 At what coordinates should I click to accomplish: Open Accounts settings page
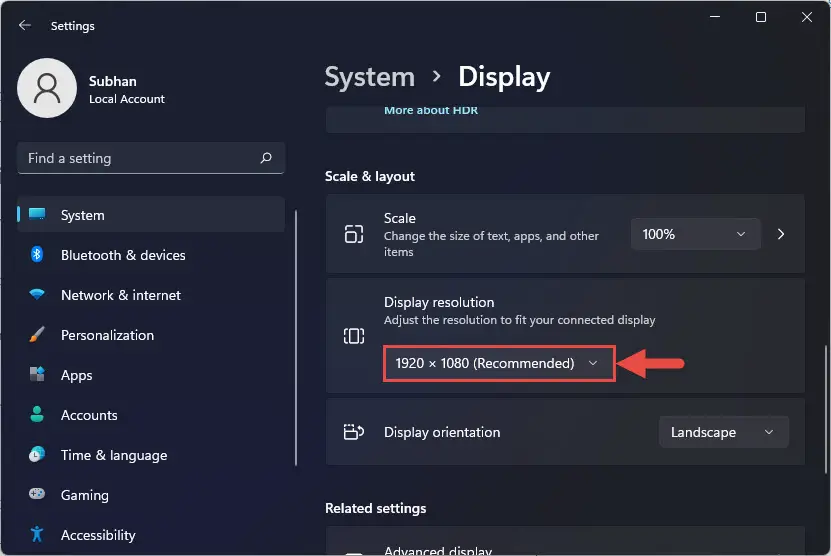tap(151, 415)
